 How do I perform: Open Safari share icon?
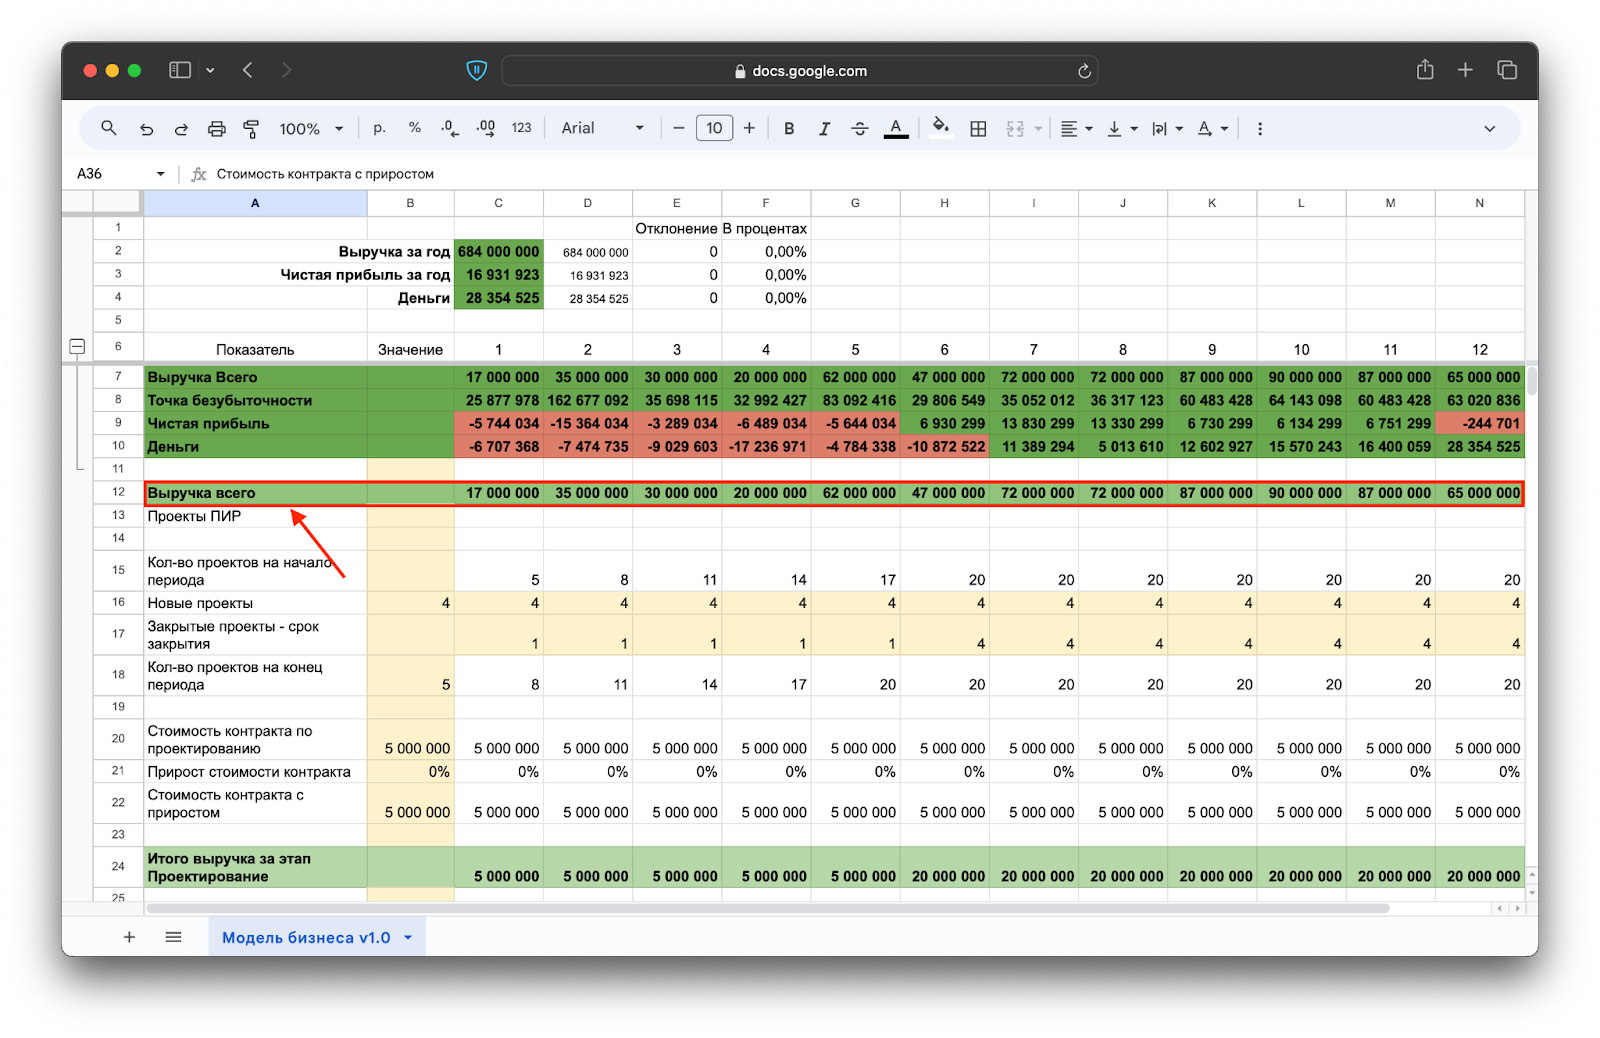pos(1425,70)
